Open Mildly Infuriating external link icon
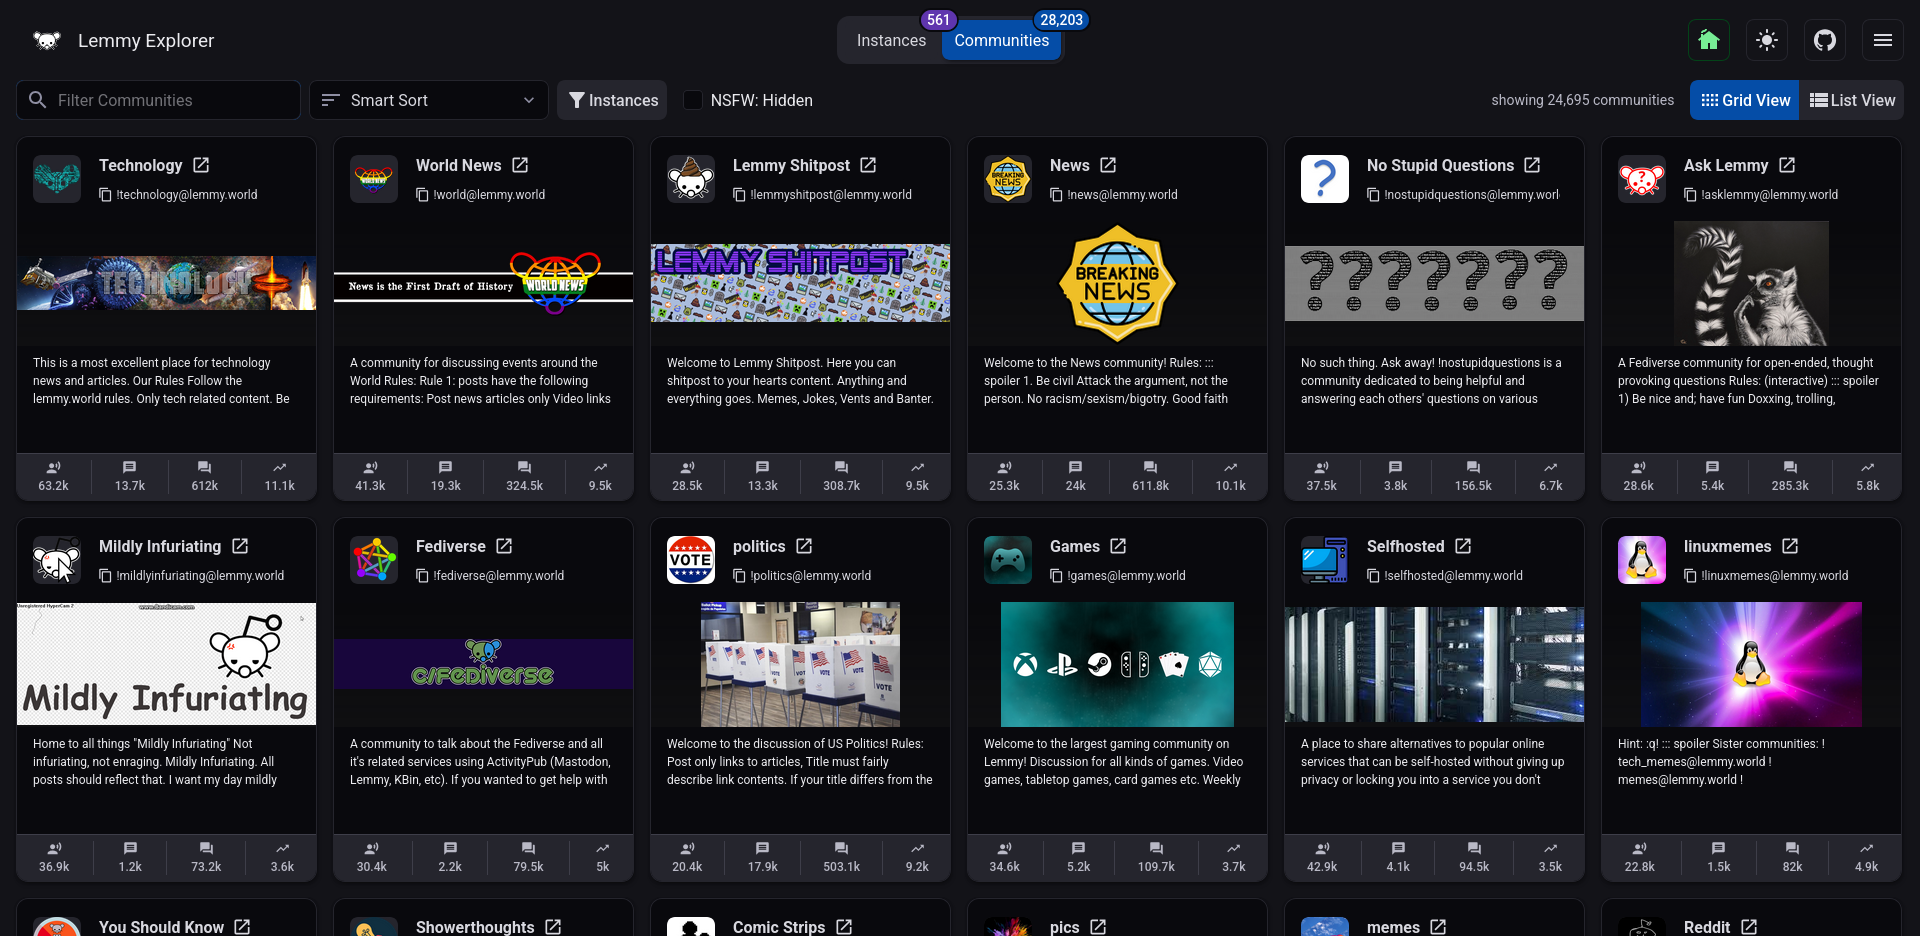 (240, 546)
